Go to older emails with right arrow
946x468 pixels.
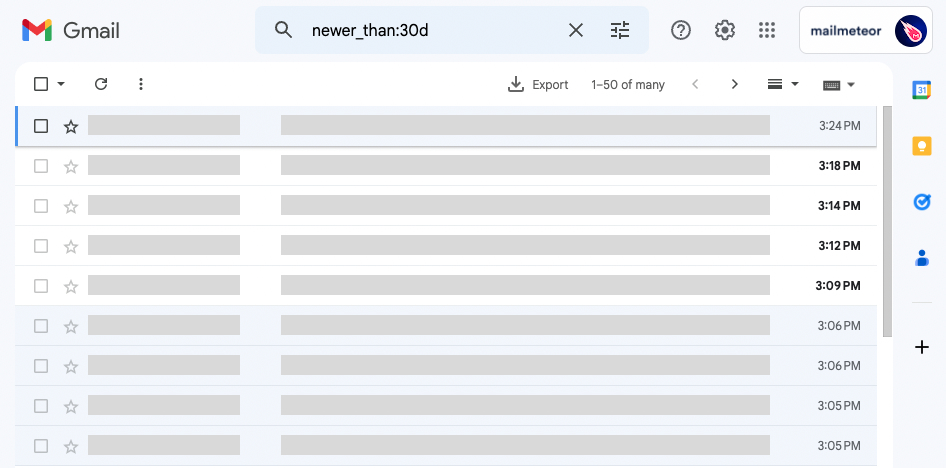pyautogui.click(x=734, y=84)
